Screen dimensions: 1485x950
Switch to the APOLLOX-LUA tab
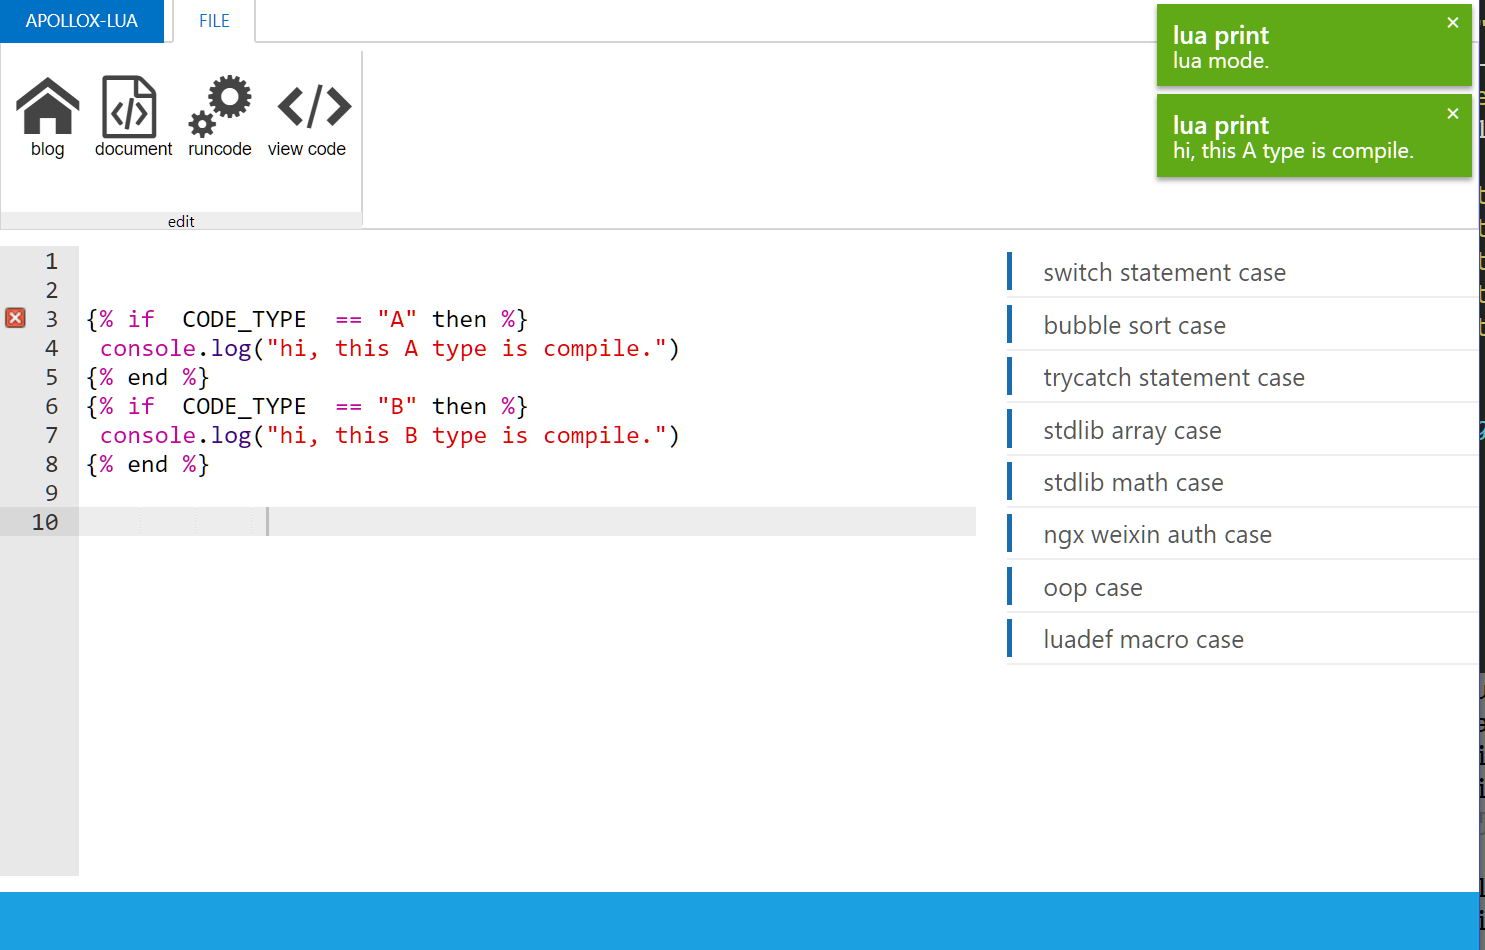(82, 21)
